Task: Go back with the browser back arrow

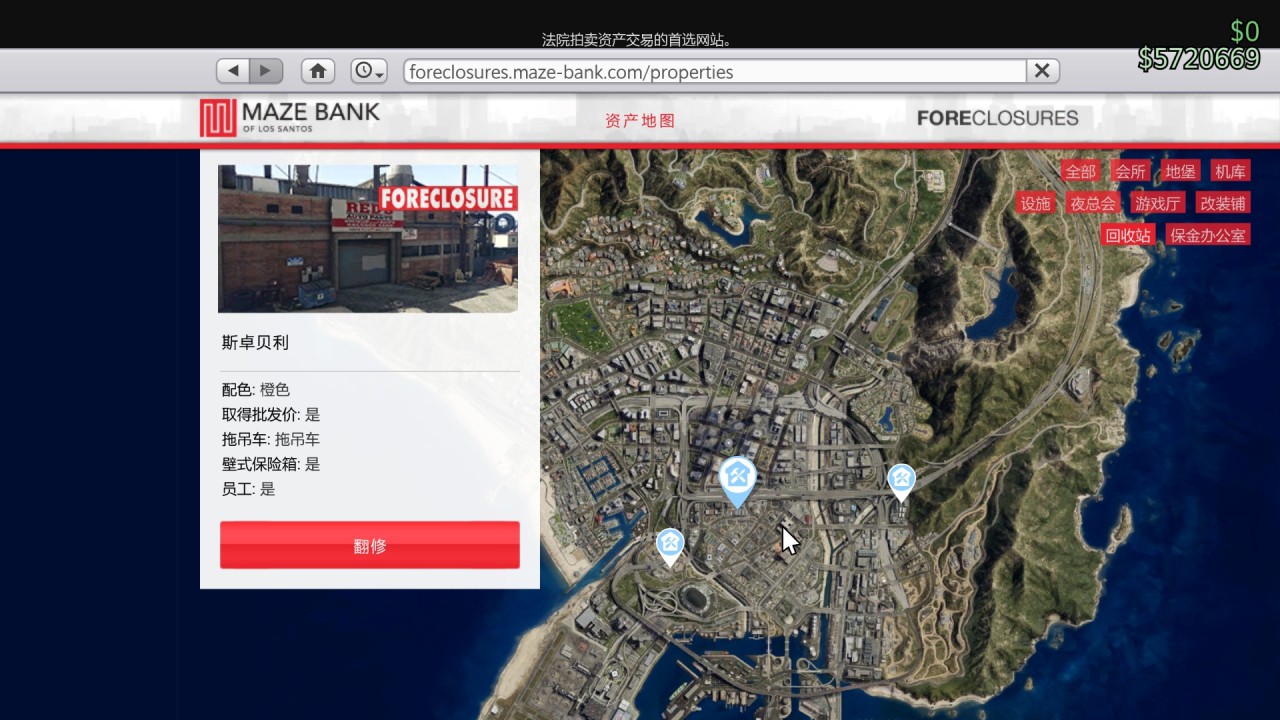Action: point(233,71)
